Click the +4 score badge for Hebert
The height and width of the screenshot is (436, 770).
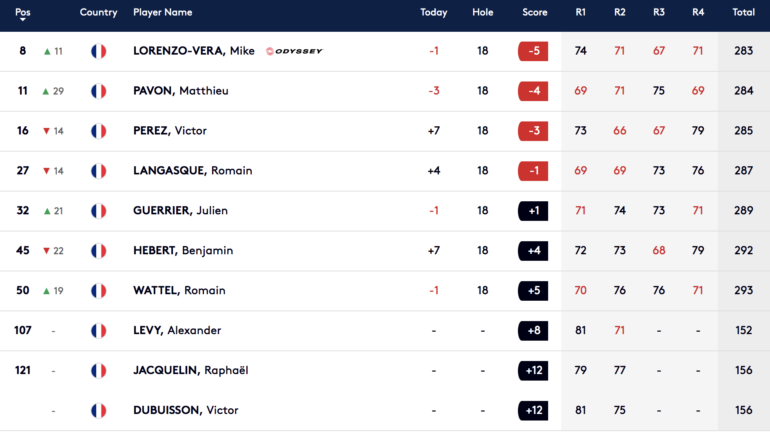tap(533, 251)
